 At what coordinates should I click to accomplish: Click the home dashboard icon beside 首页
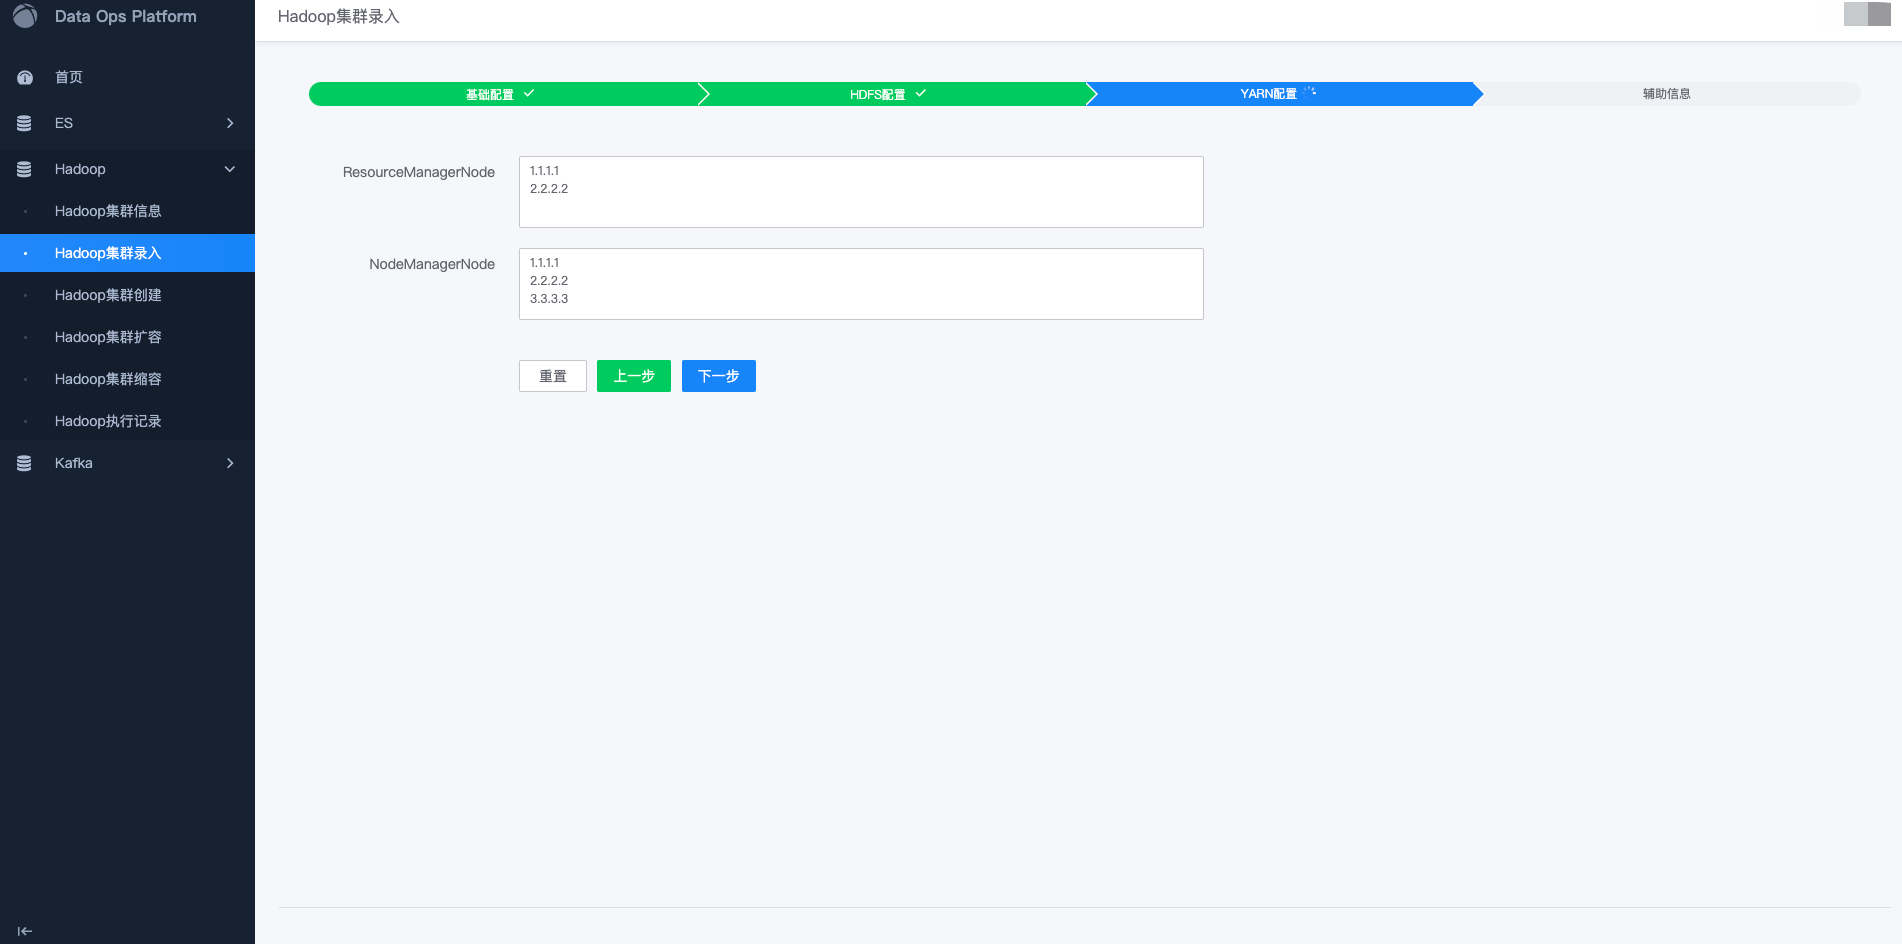tap(25, 78)
